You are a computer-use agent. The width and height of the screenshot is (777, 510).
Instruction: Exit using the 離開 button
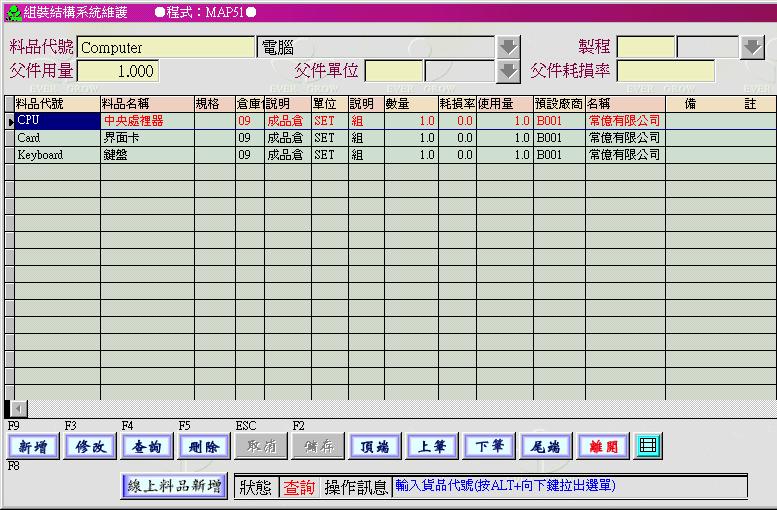tap(603, 447)
